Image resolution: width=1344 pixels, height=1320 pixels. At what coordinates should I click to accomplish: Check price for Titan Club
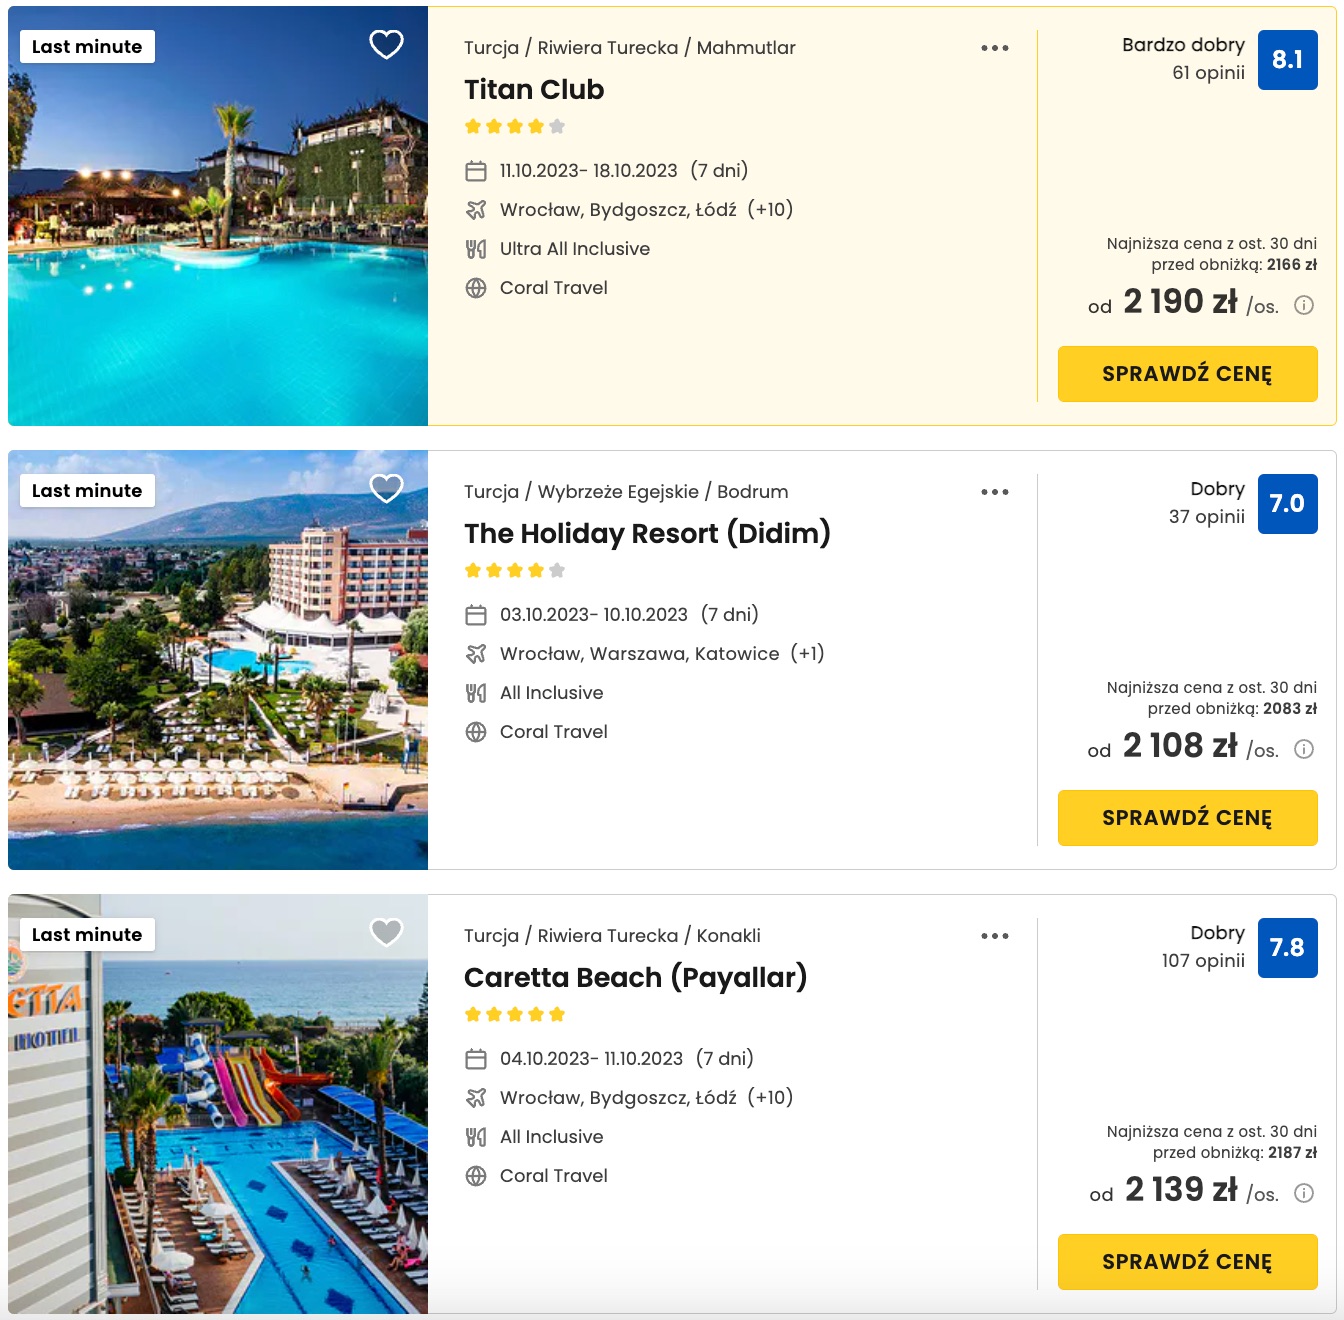click(x=1188, y=374)
